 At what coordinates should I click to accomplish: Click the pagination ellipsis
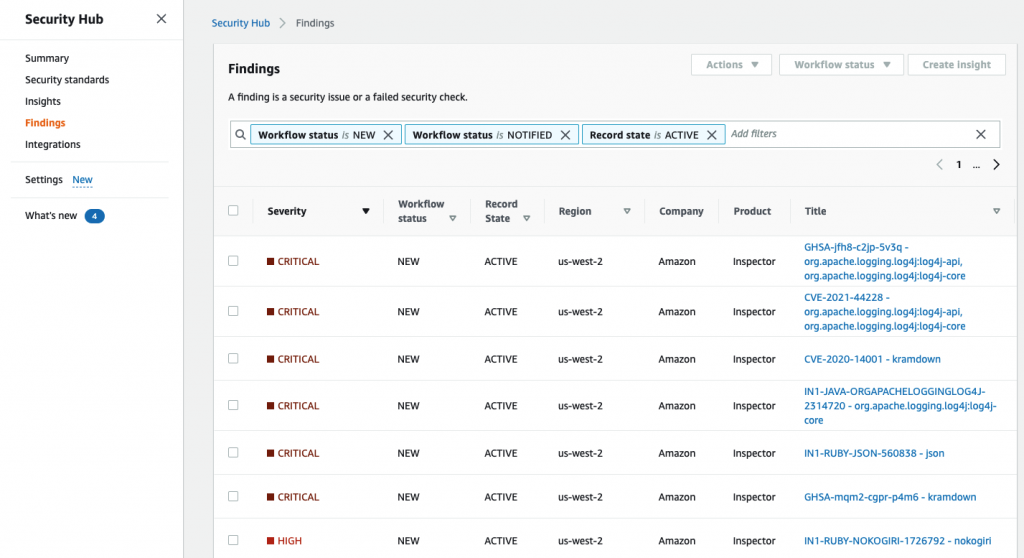pos(976,165)
